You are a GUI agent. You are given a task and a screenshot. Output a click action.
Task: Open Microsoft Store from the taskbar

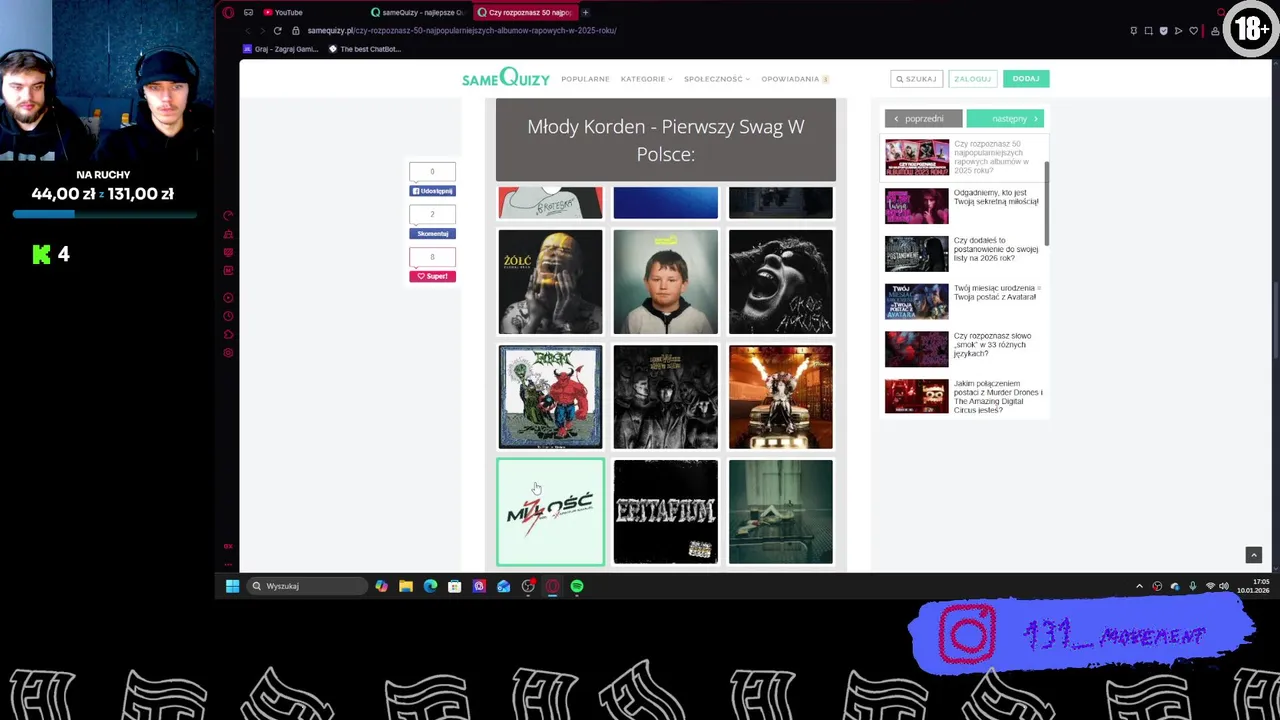454,586
